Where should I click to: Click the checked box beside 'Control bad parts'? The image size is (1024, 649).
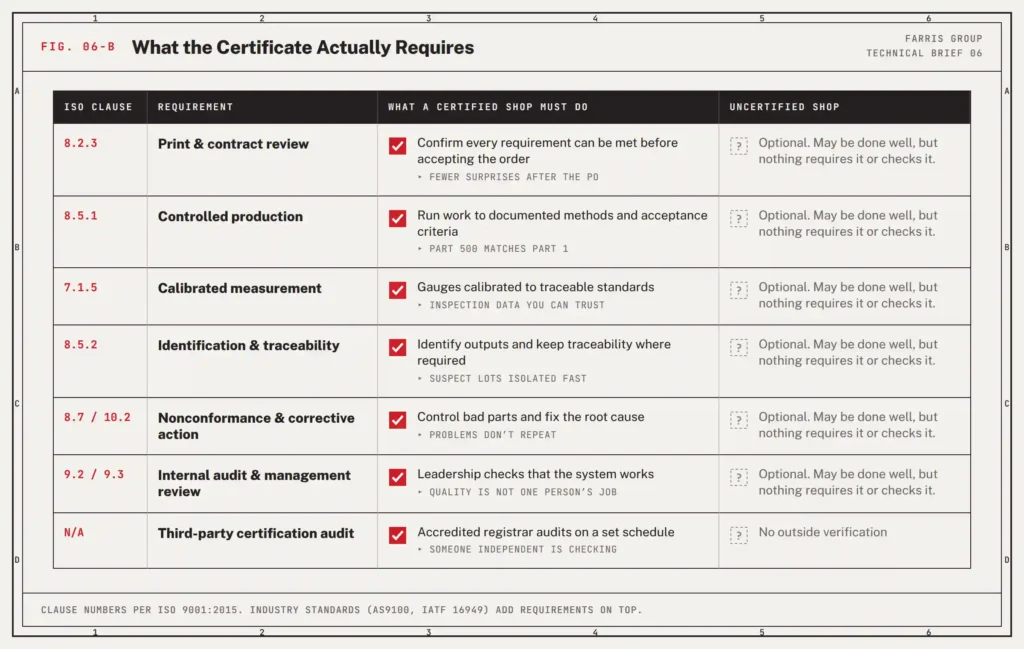(x=398, y=420)
